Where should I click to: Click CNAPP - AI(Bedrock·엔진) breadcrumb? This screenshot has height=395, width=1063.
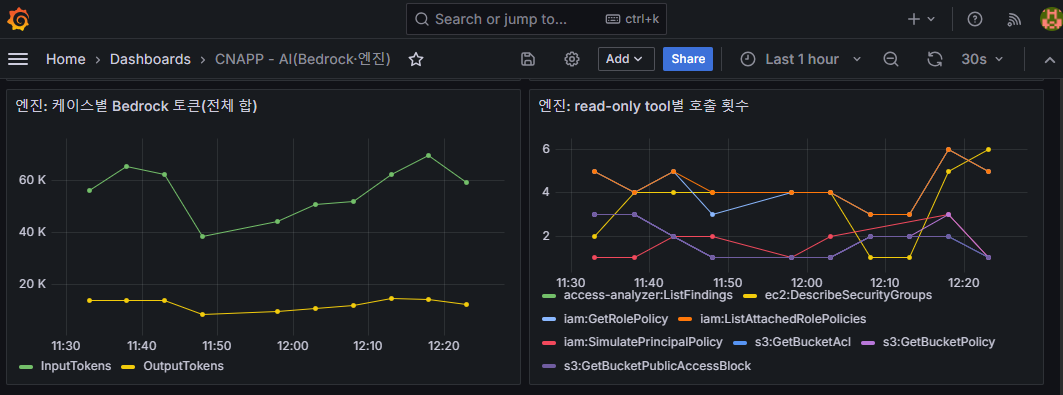(303, 59)
